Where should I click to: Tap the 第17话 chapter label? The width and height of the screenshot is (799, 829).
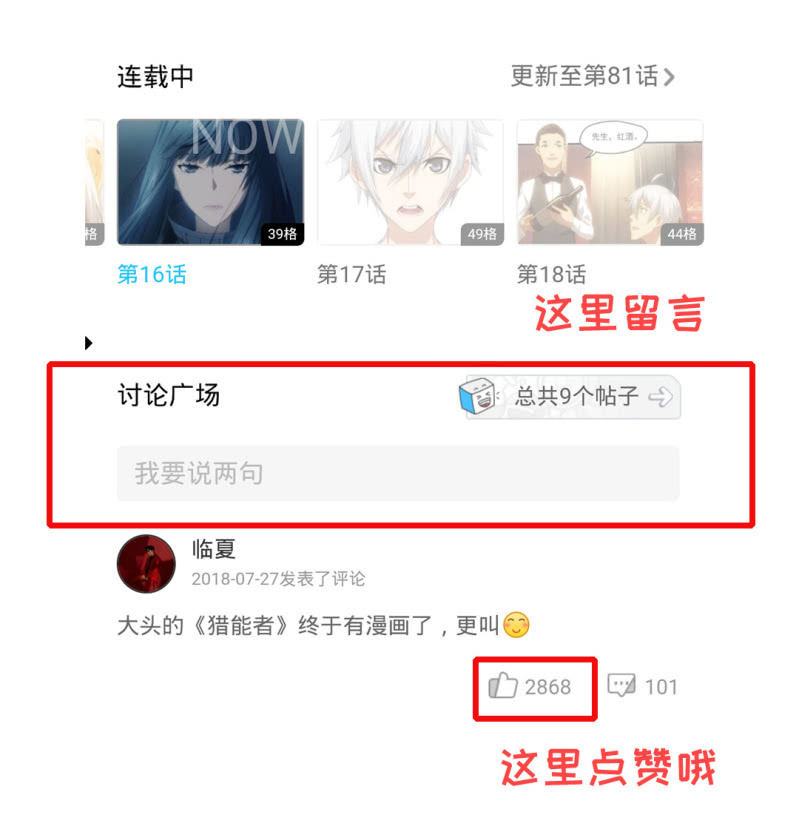point(352,275)
